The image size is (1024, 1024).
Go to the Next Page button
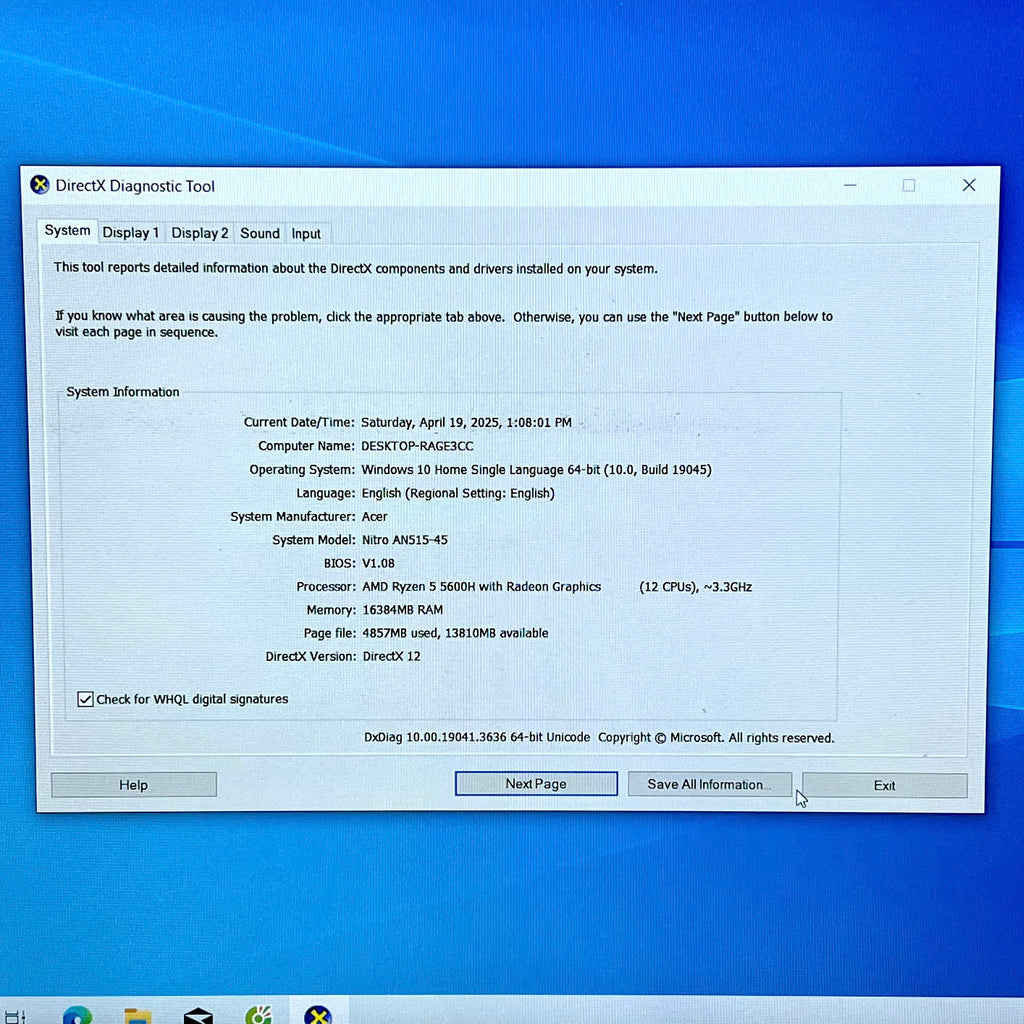pyautogui.click(x=536, y=784)
